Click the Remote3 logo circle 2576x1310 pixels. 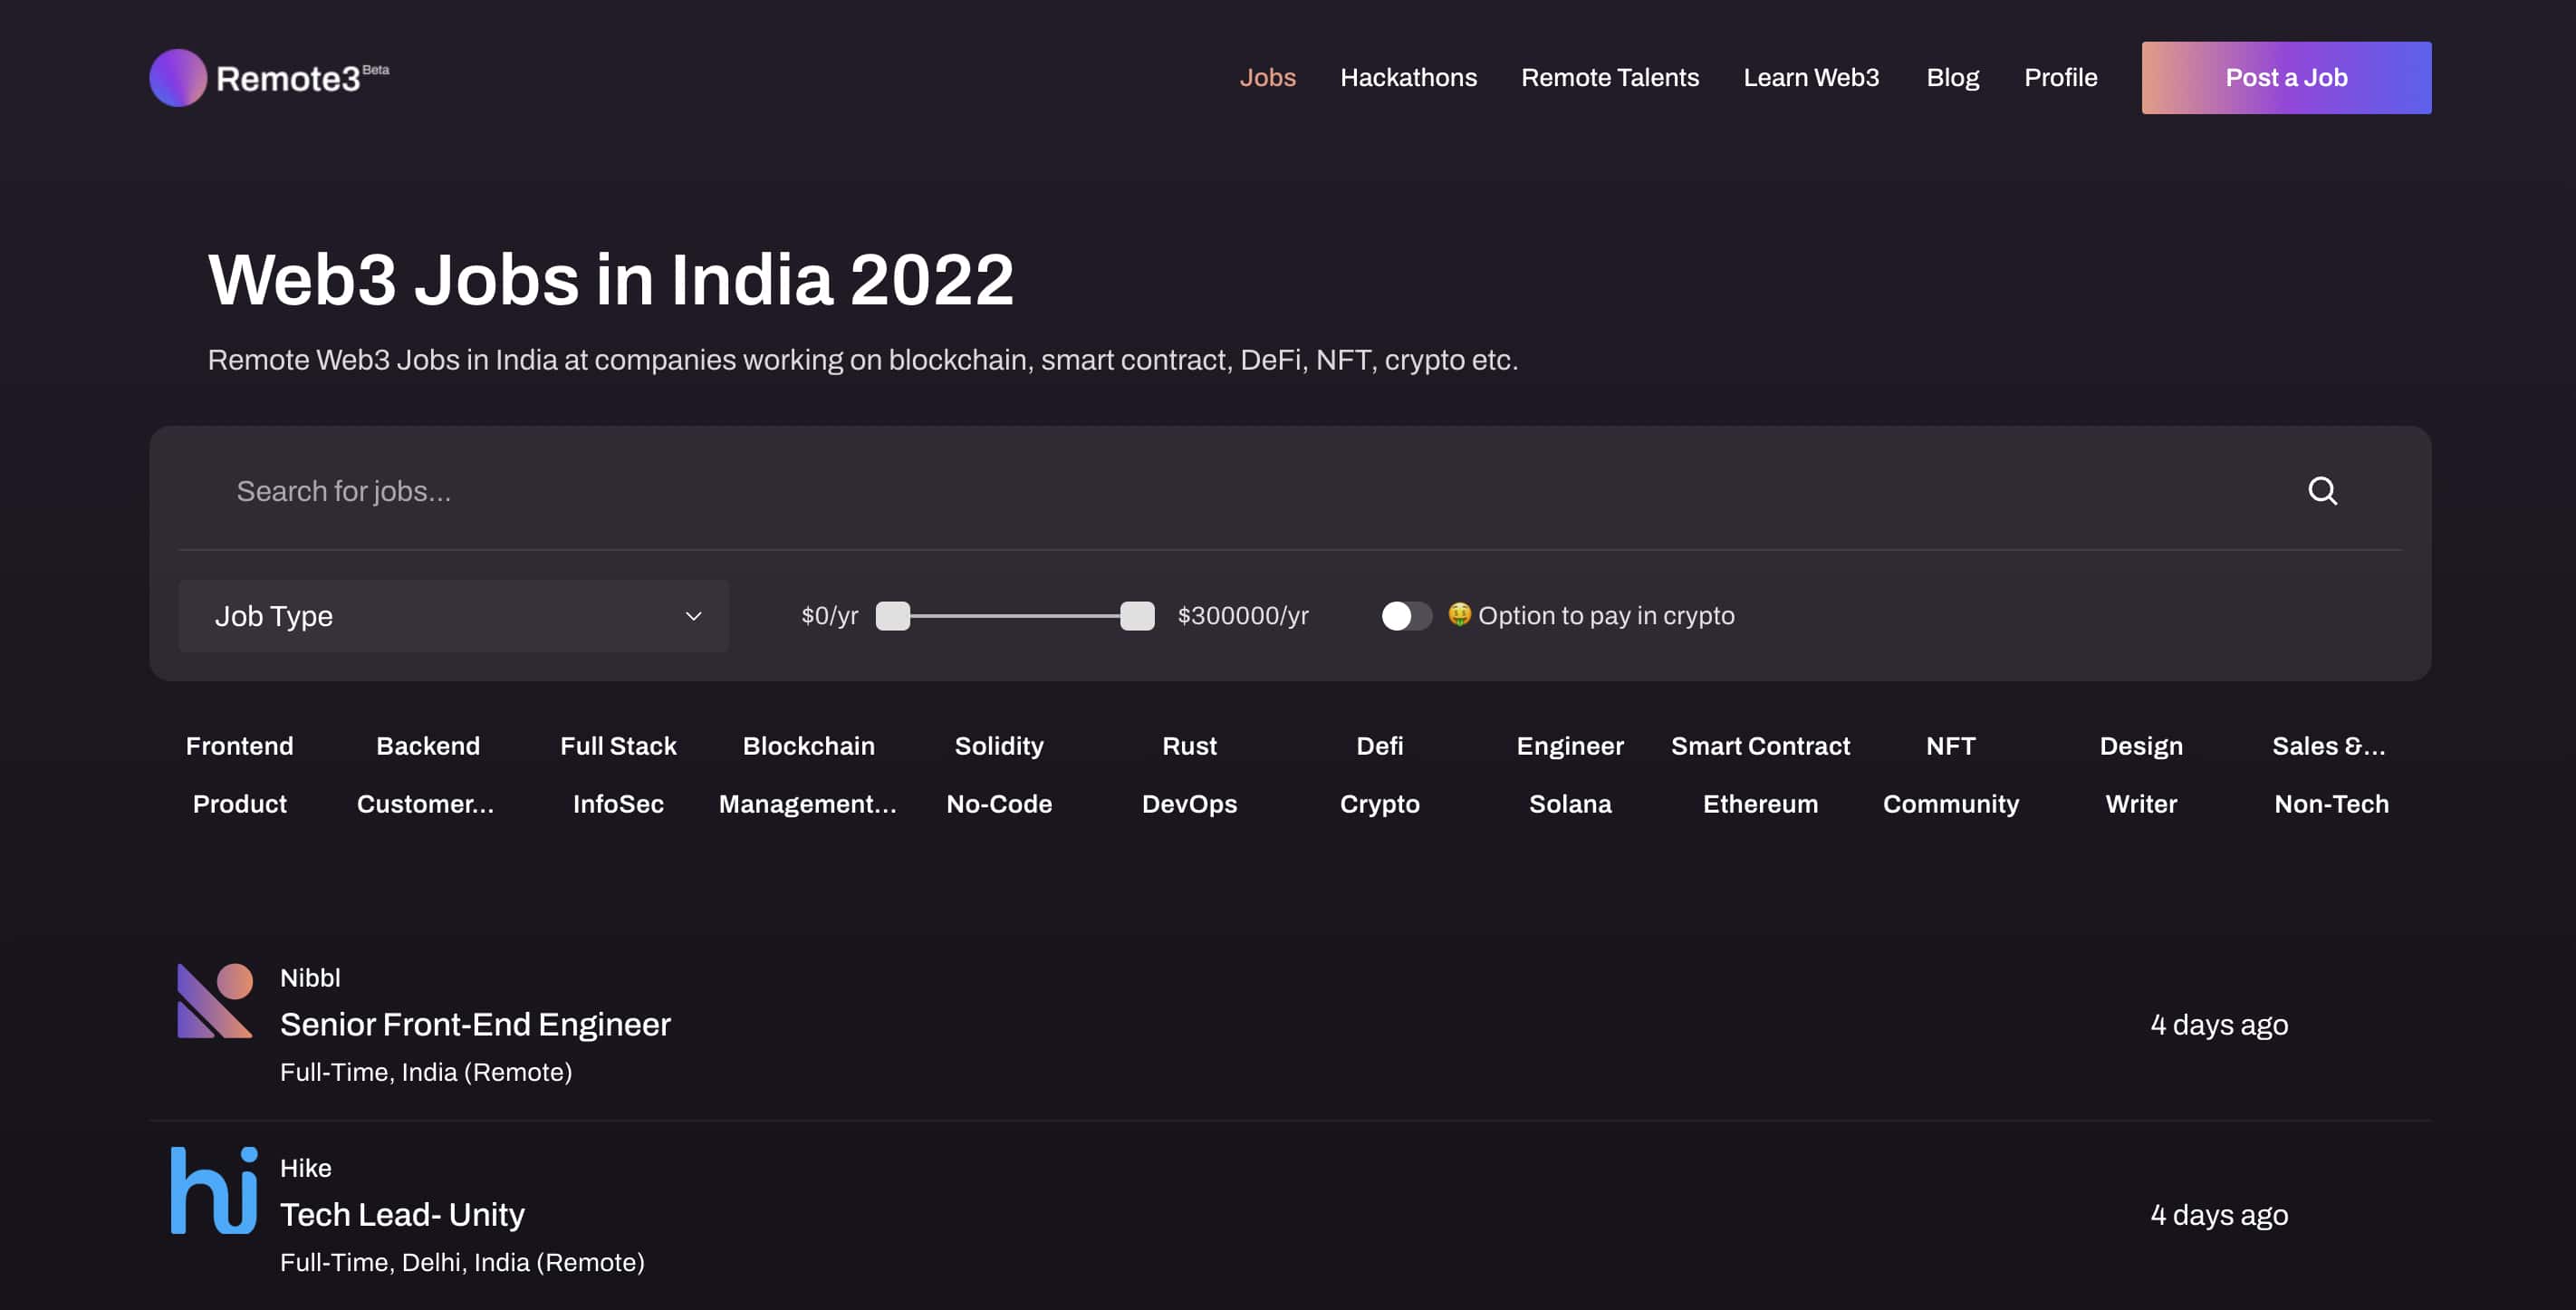pos(178,77)
